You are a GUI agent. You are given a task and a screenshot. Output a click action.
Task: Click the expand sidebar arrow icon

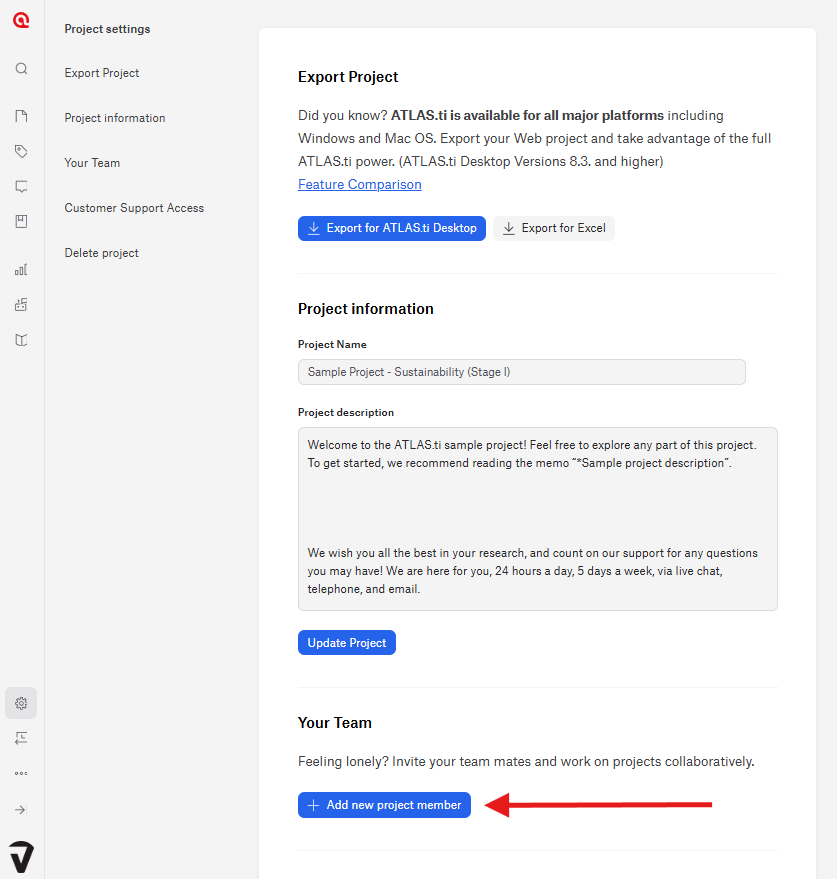pyautogui.click(x=20, y=809)
